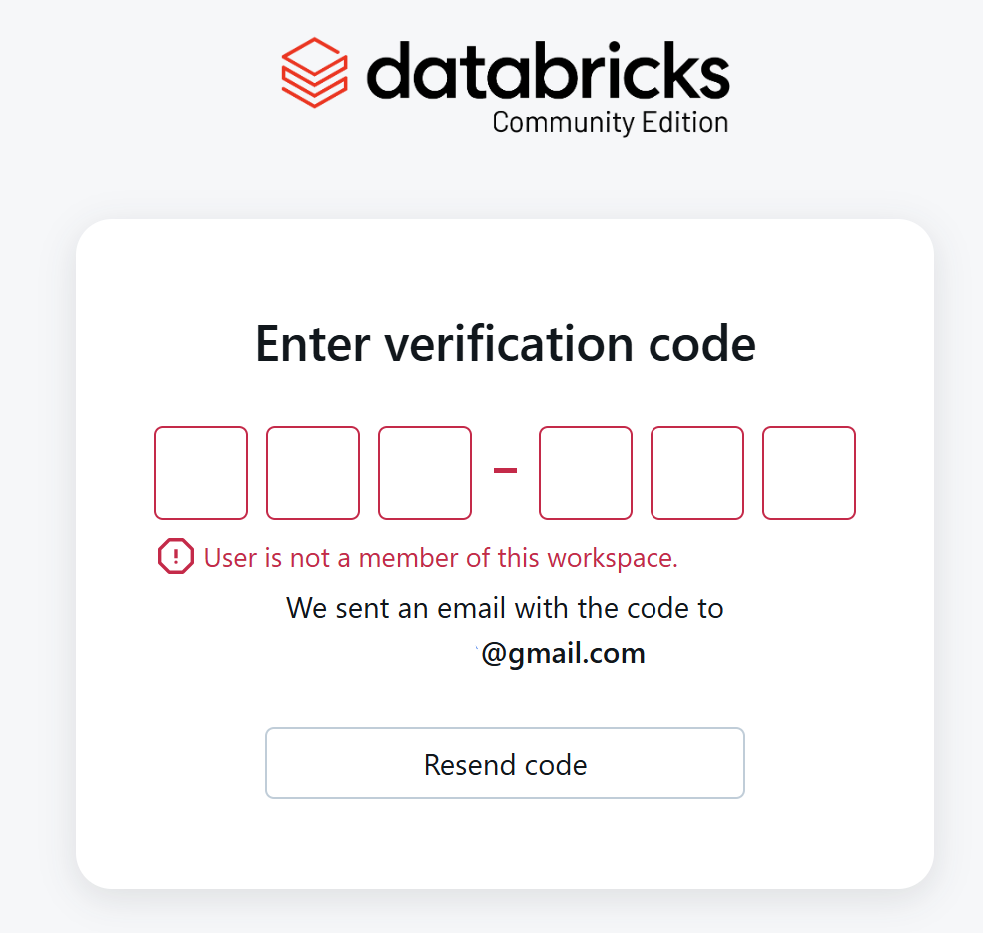Click the "Enter verification code" heading
Image resolution: width=983 pixels, height=933 pixels.
505,344
